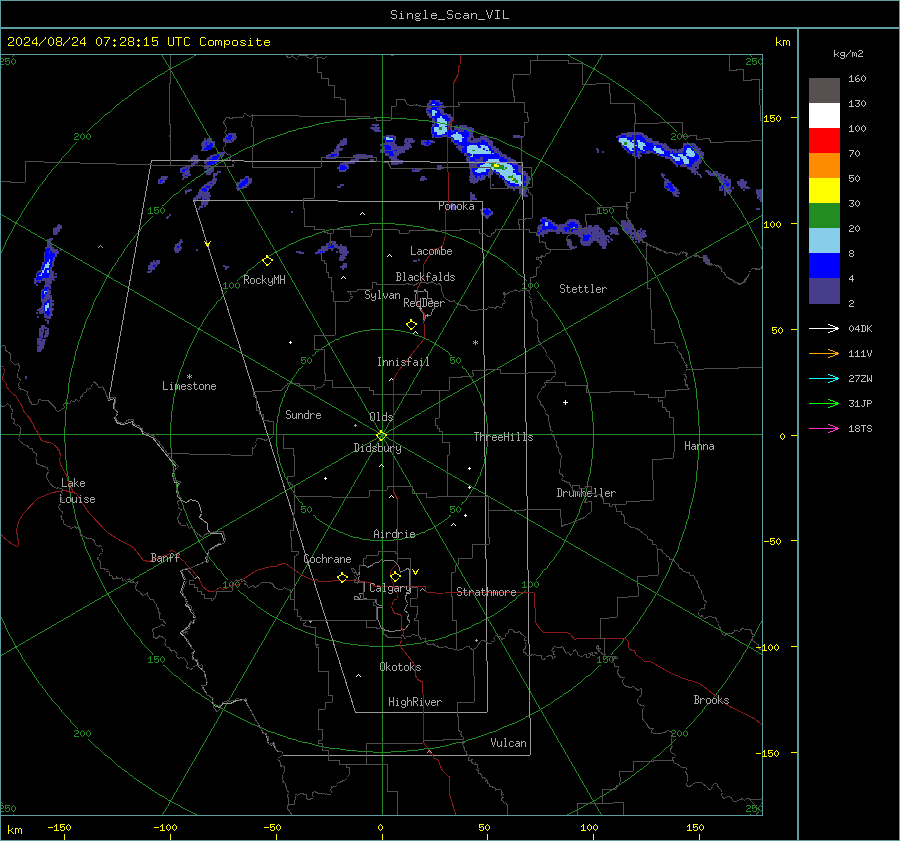Click the Banff town label
This screenshot has width=900, height=841.
tap(165, 557)
